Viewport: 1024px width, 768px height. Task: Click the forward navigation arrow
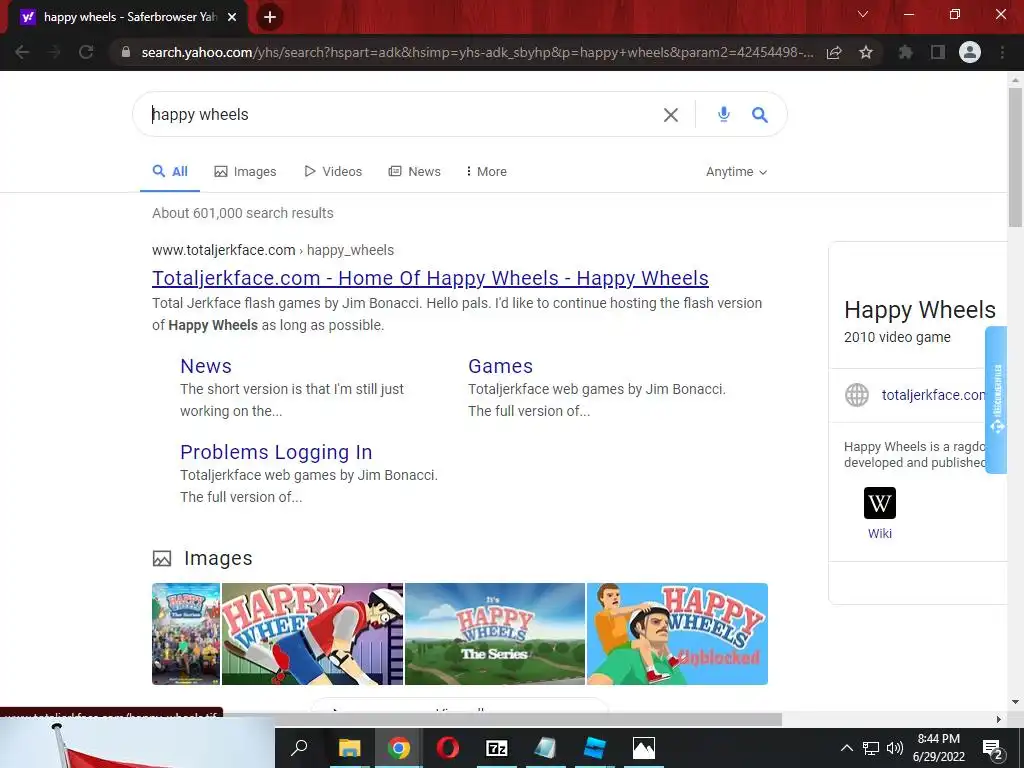coord(54,52)
